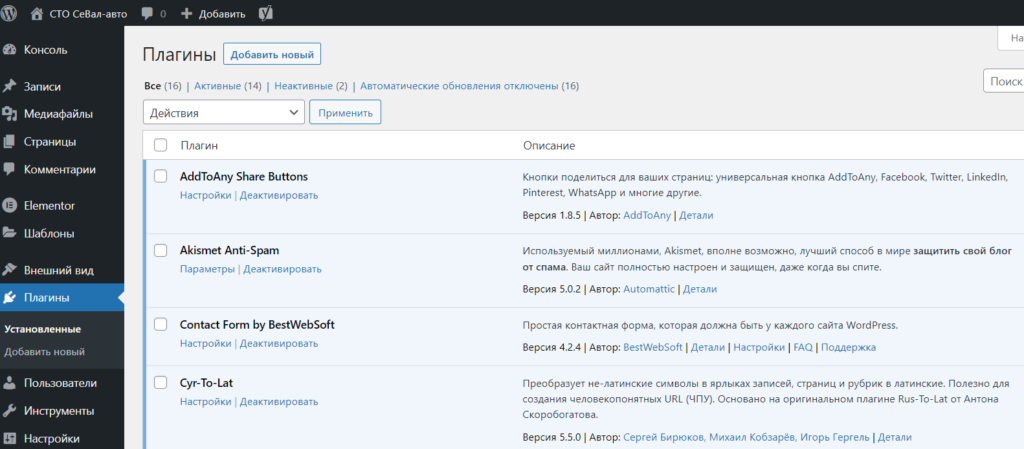Open the FAQ link for Contact Form

[803, 347]
